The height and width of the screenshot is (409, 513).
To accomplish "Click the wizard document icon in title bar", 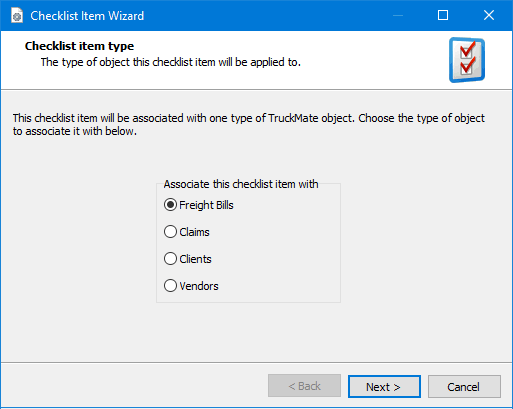I will (x=17, y=16).
